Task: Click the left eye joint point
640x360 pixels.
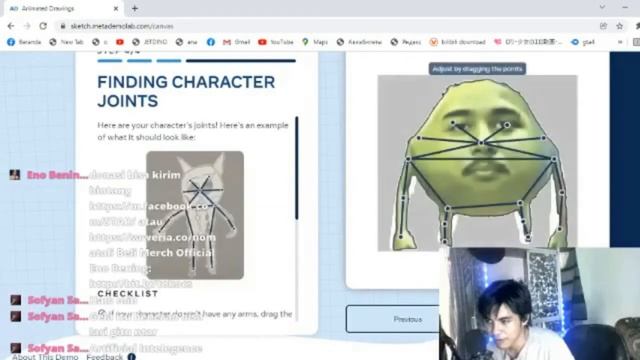Action: click(453, 122)
